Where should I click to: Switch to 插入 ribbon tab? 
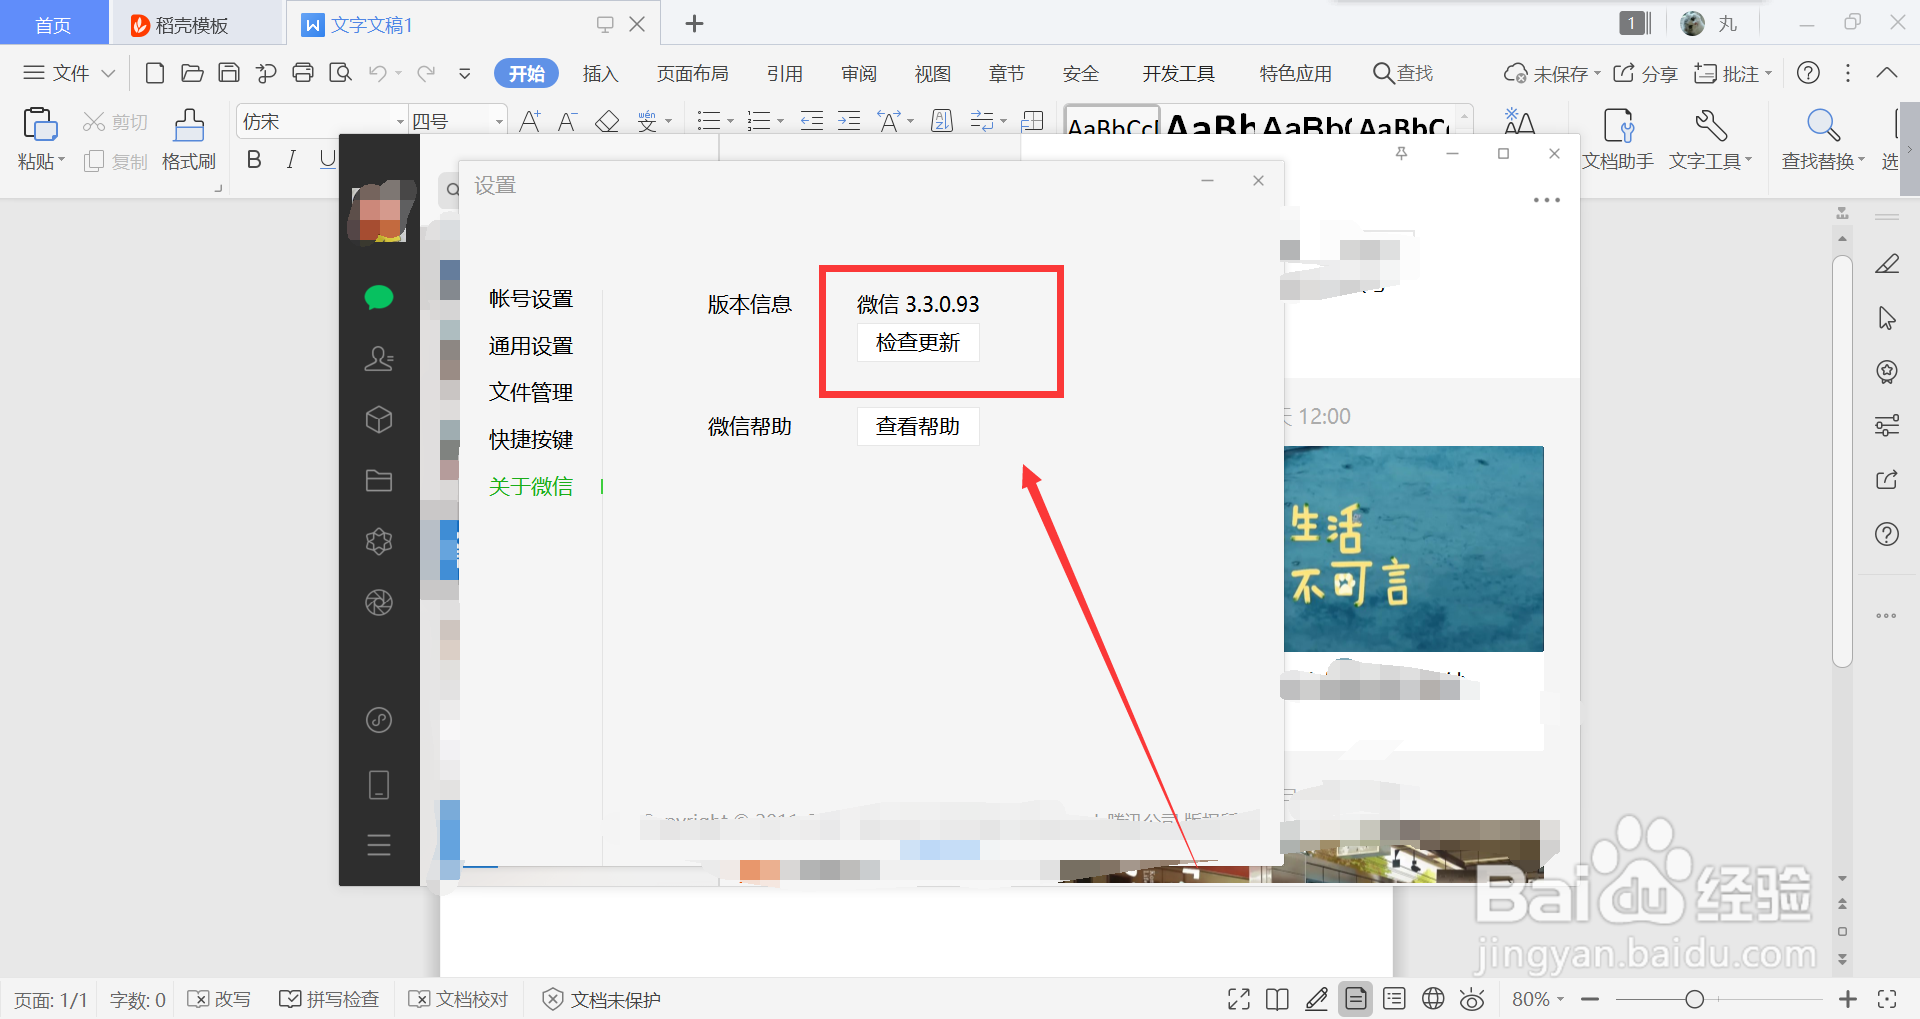pyautogui.click(x=600, y=74)
